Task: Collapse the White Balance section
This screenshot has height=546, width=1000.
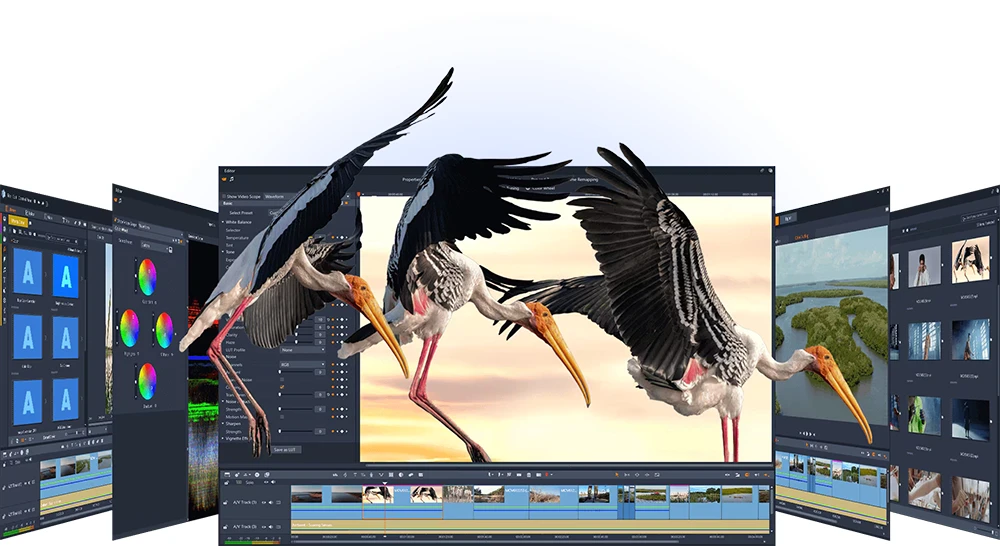Action: click(223, 222)
